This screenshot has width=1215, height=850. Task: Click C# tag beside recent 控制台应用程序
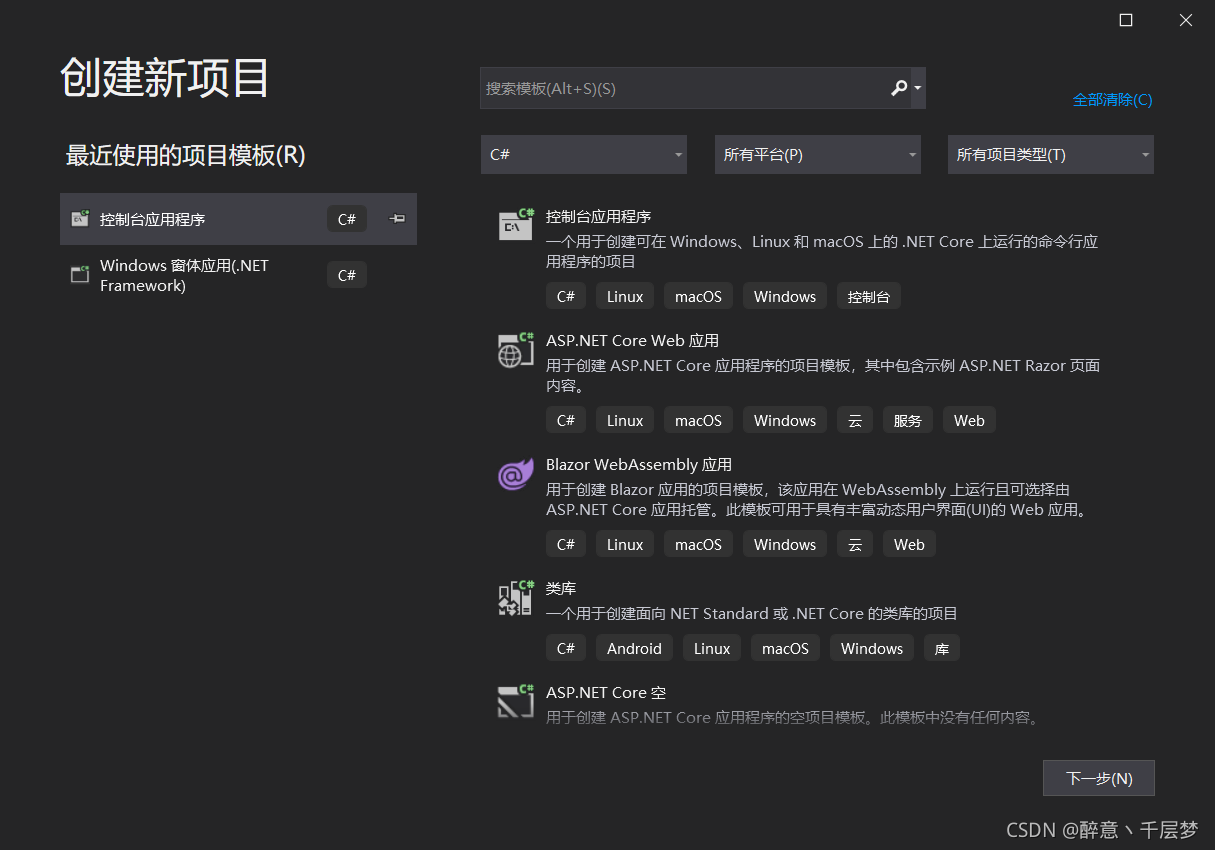(347, 219)
